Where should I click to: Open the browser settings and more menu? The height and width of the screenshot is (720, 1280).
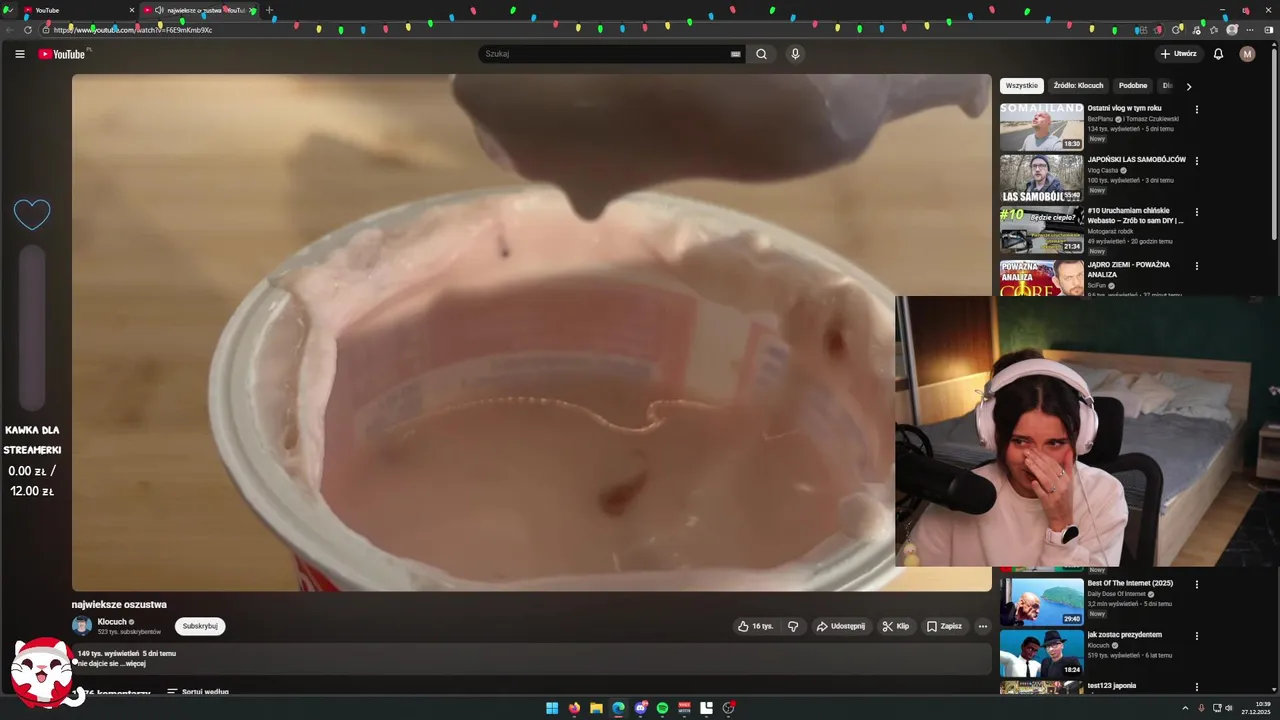click(1250, 30)
